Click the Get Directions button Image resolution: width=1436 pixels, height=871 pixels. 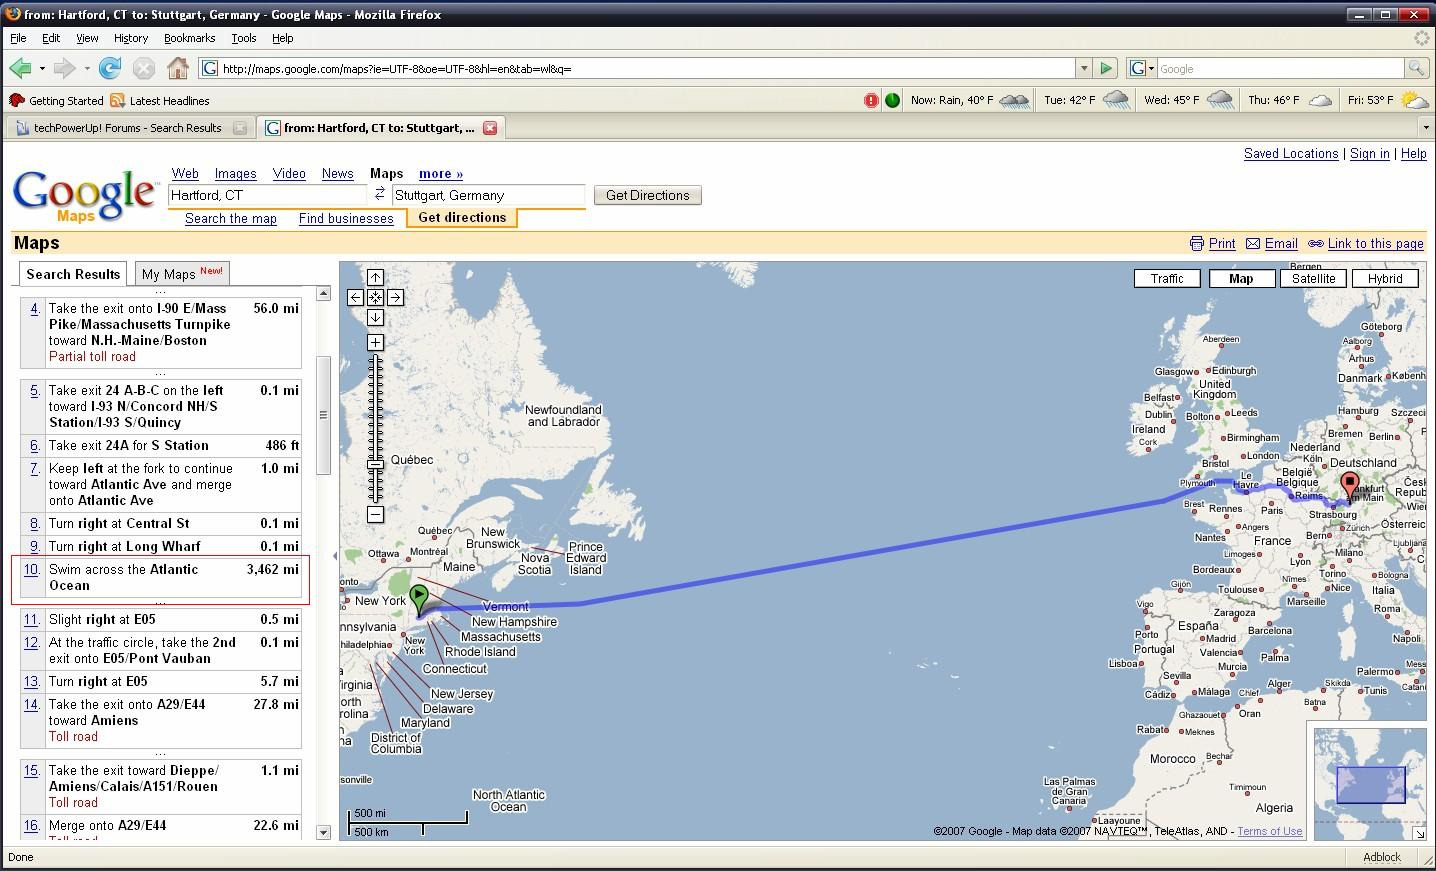pyautogui.click(x=647, y=195)
